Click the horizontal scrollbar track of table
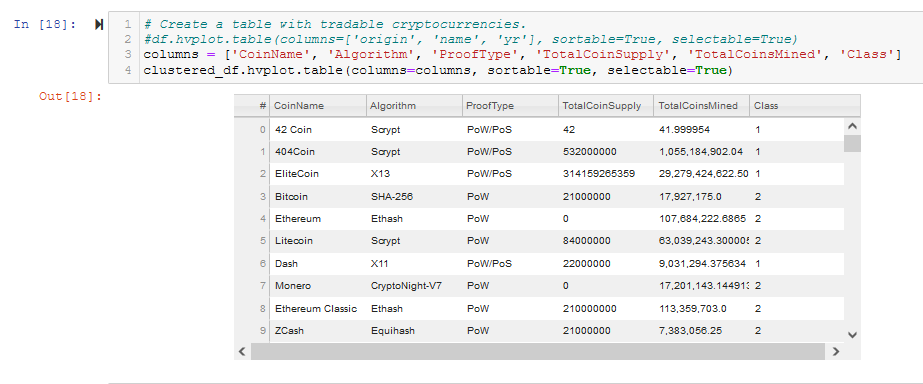The image size is (923, 384). tap(538, 352)
